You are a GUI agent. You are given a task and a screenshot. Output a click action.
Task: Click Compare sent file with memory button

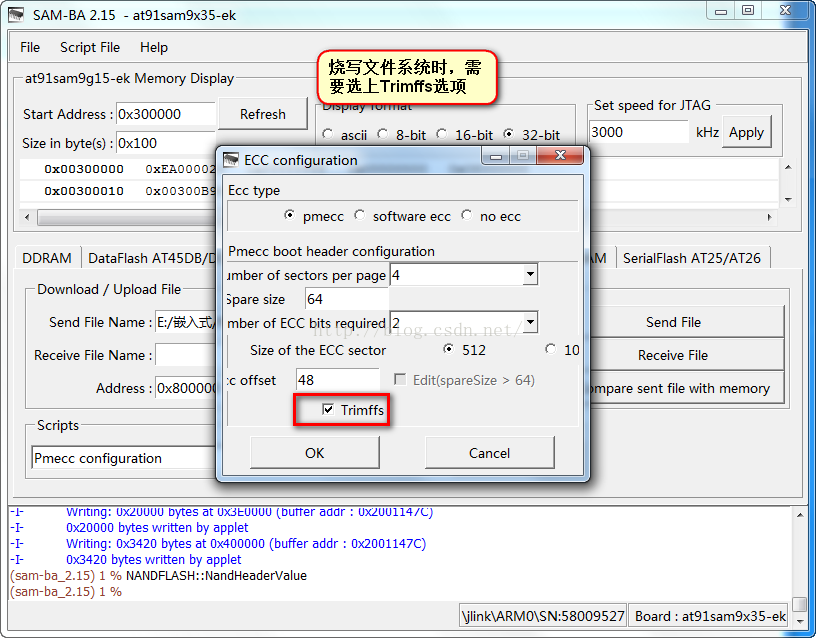click(686, 388)
